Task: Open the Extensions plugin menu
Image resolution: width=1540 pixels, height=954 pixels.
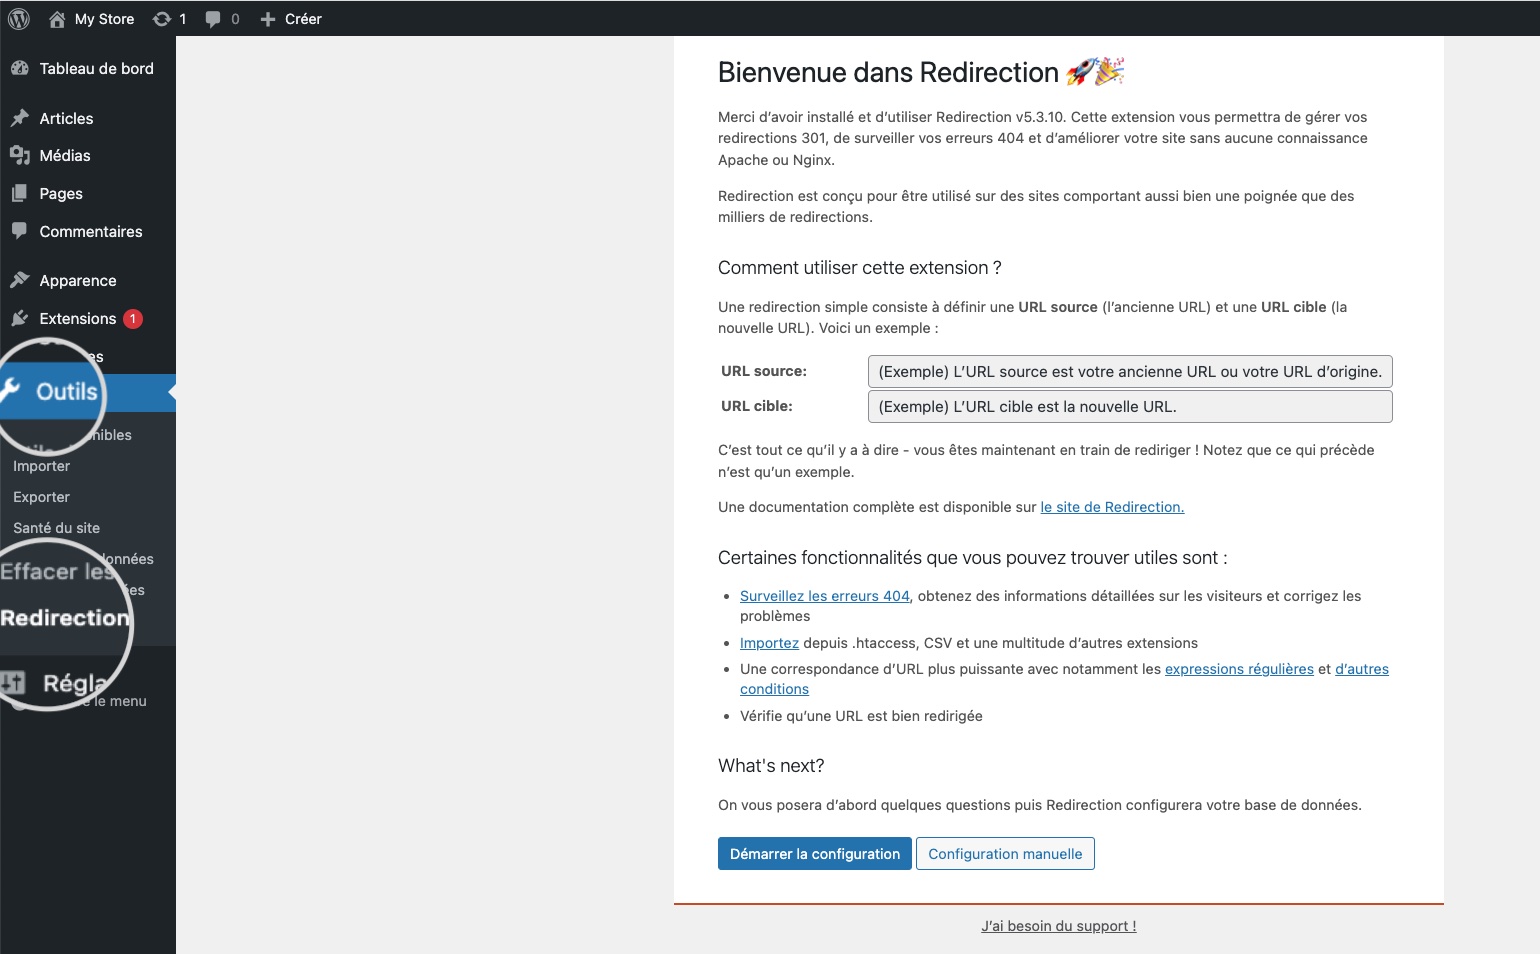Action: [88, 318]
